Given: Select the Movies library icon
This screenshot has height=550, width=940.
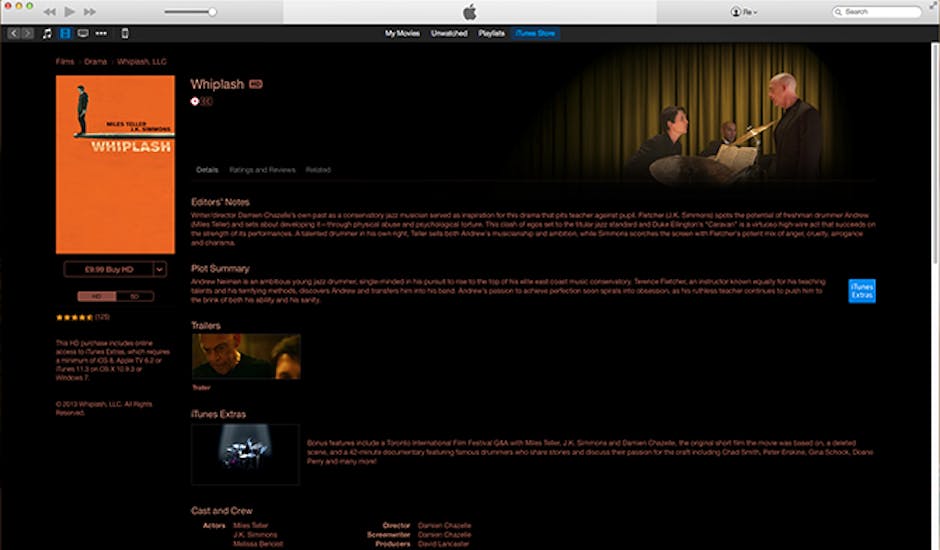Looking at the screenshot, I should click(x=65, y=33).
